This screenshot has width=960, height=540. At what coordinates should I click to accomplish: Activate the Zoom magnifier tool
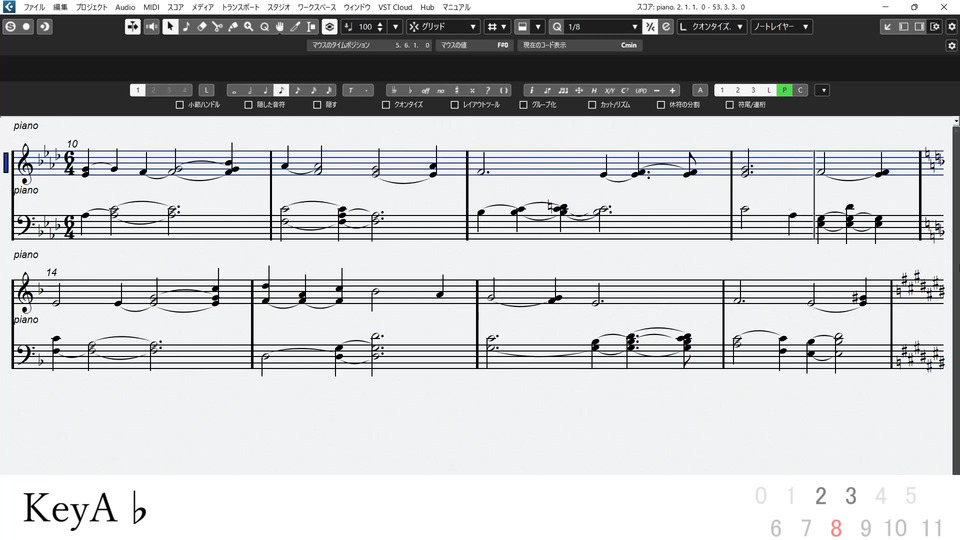(x=249, y=26)
